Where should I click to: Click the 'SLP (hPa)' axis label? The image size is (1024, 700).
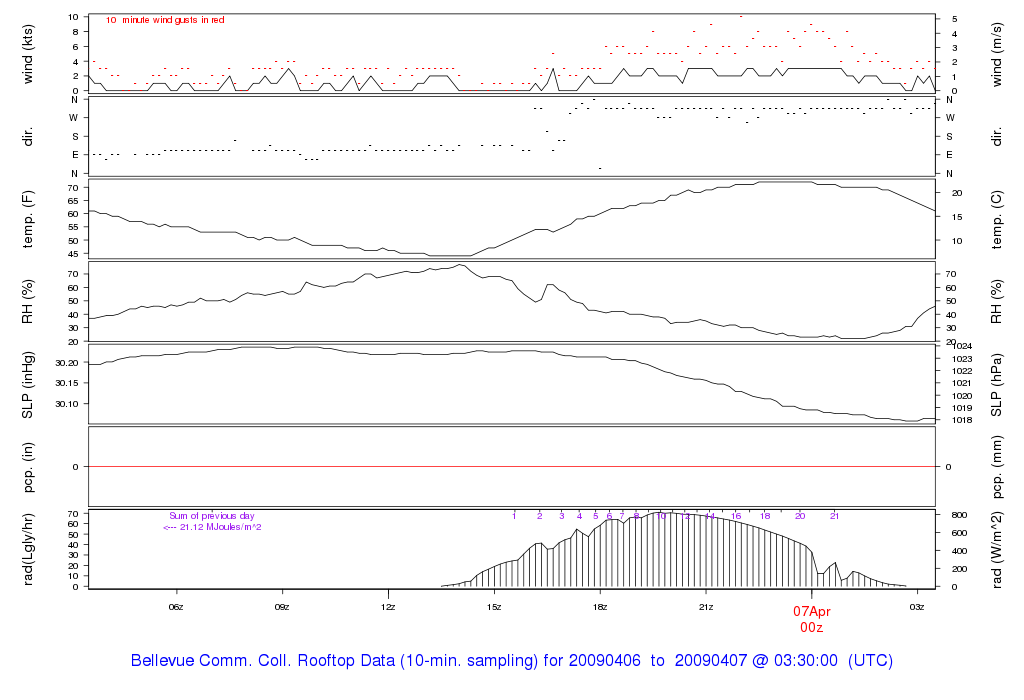[x=997, y=385]
